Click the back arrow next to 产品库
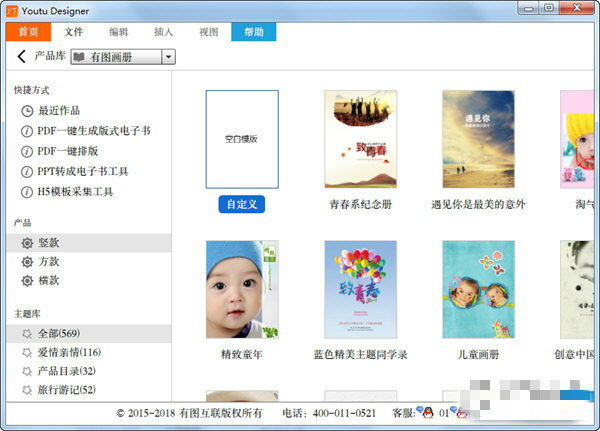 [x=21, y=56]
